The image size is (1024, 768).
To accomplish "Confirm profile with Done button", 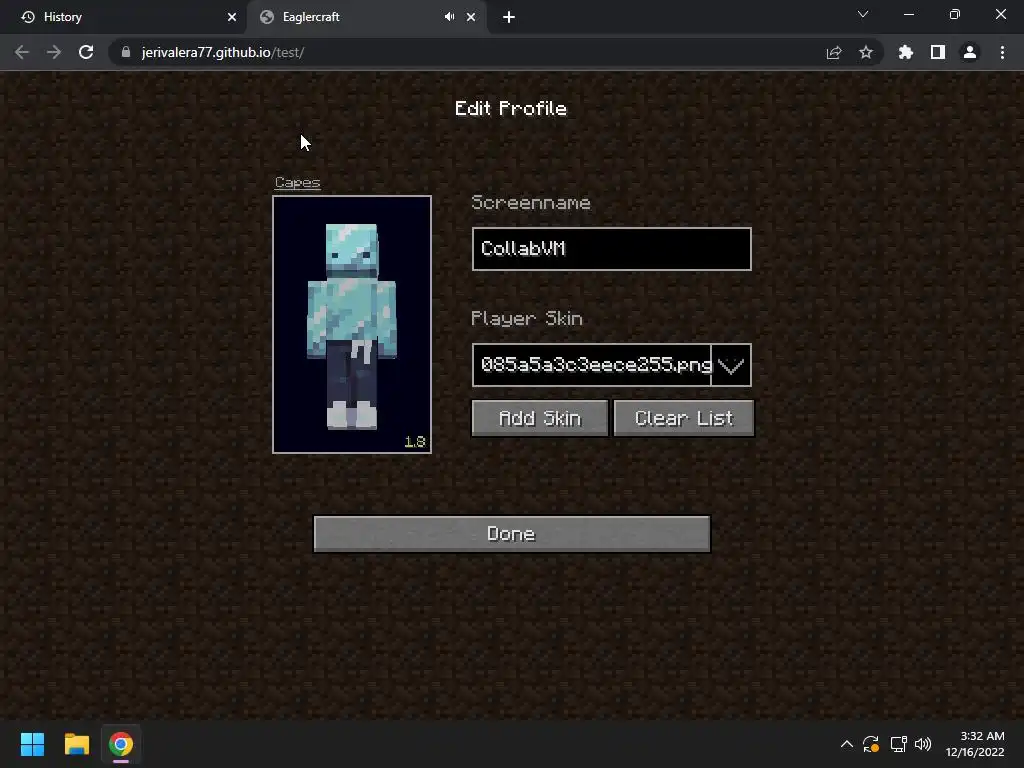I will pos(512,534).
